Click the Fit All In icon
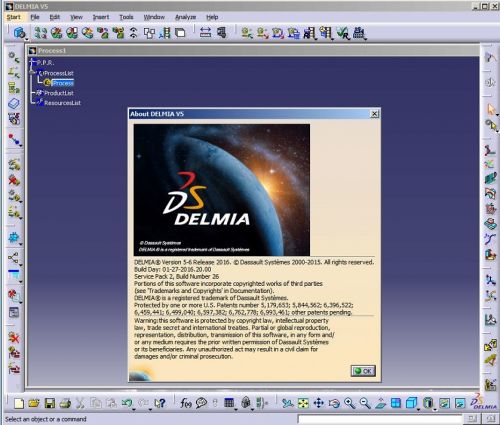500x425 pixels. 303,403
